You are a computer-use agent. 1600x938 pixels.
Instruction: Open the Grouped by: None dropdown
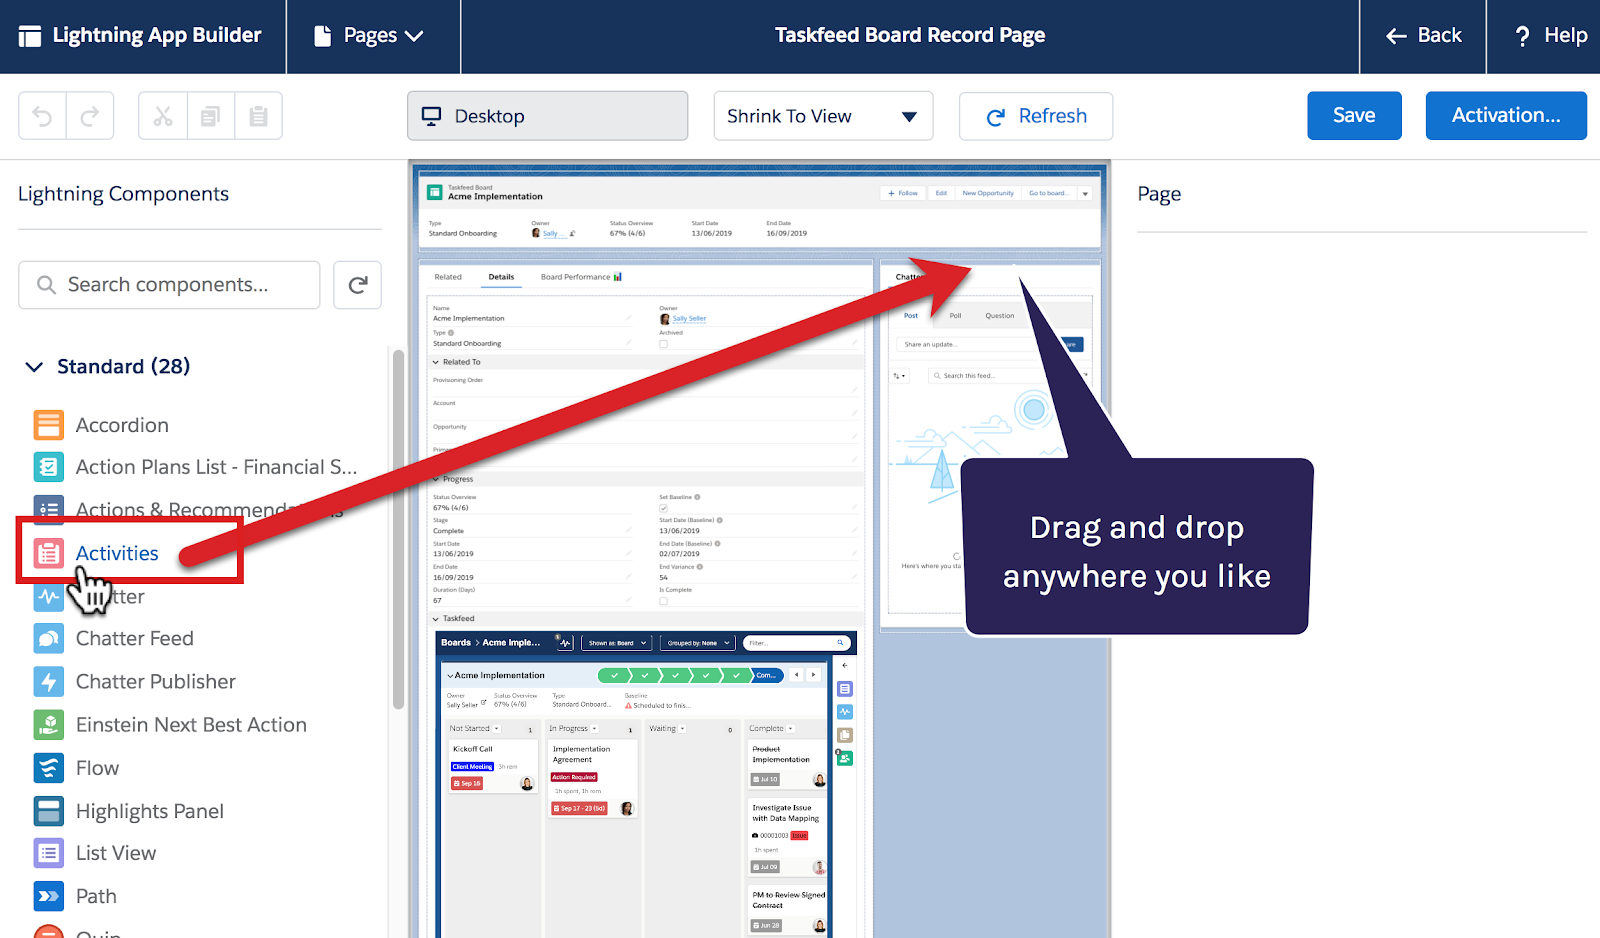pos(698,643)
